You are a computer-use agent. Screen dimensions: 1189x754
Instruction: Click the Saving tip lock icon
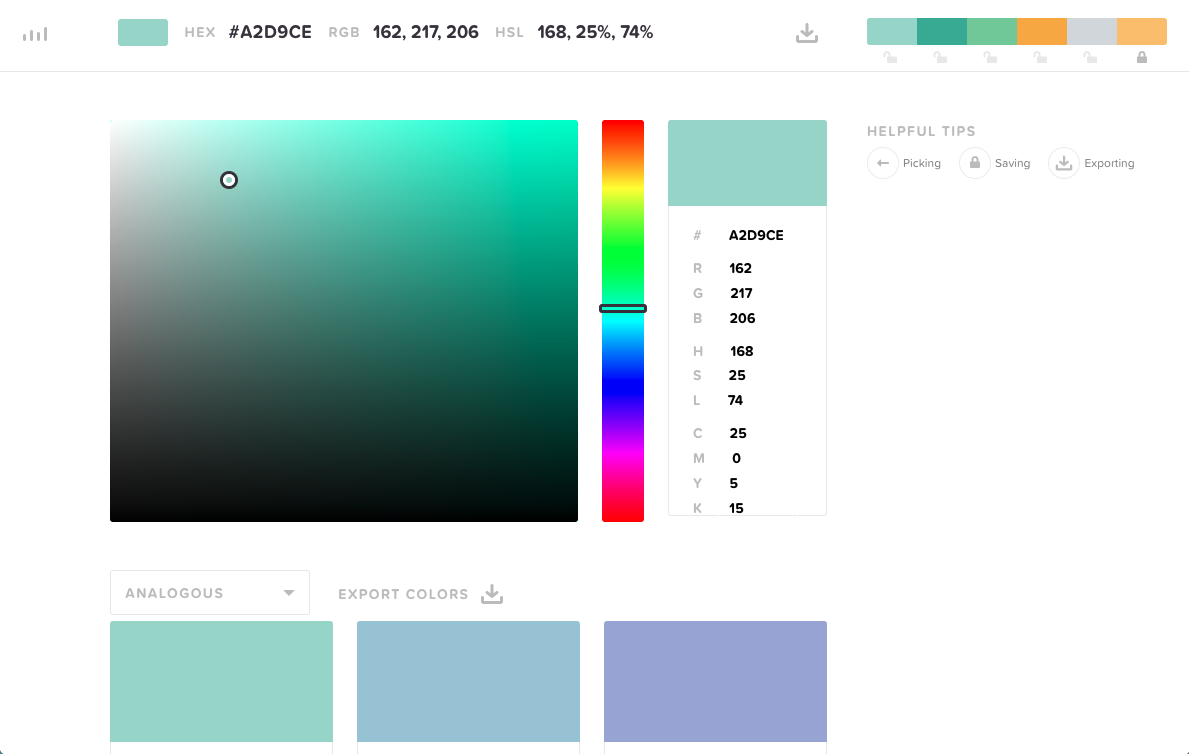[x=975, y=163]
